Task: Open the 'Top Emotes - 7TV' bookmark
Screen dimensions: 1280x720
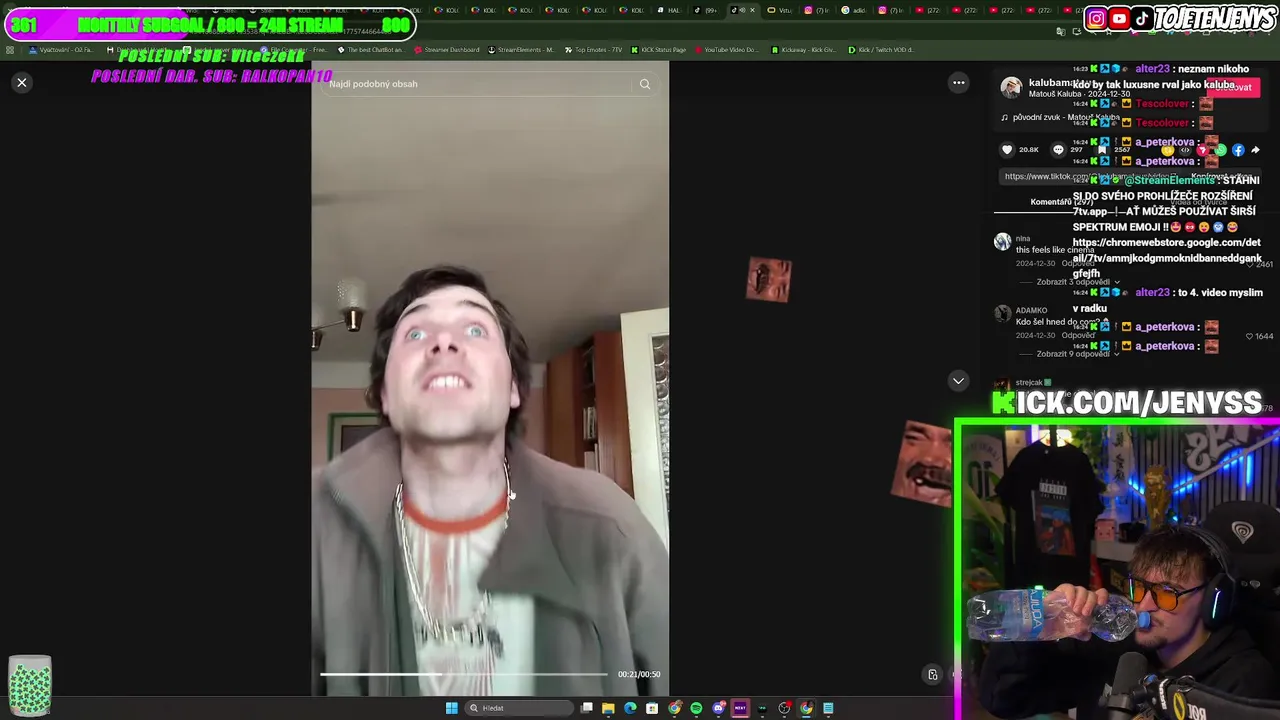Action: tap(592, 49)
